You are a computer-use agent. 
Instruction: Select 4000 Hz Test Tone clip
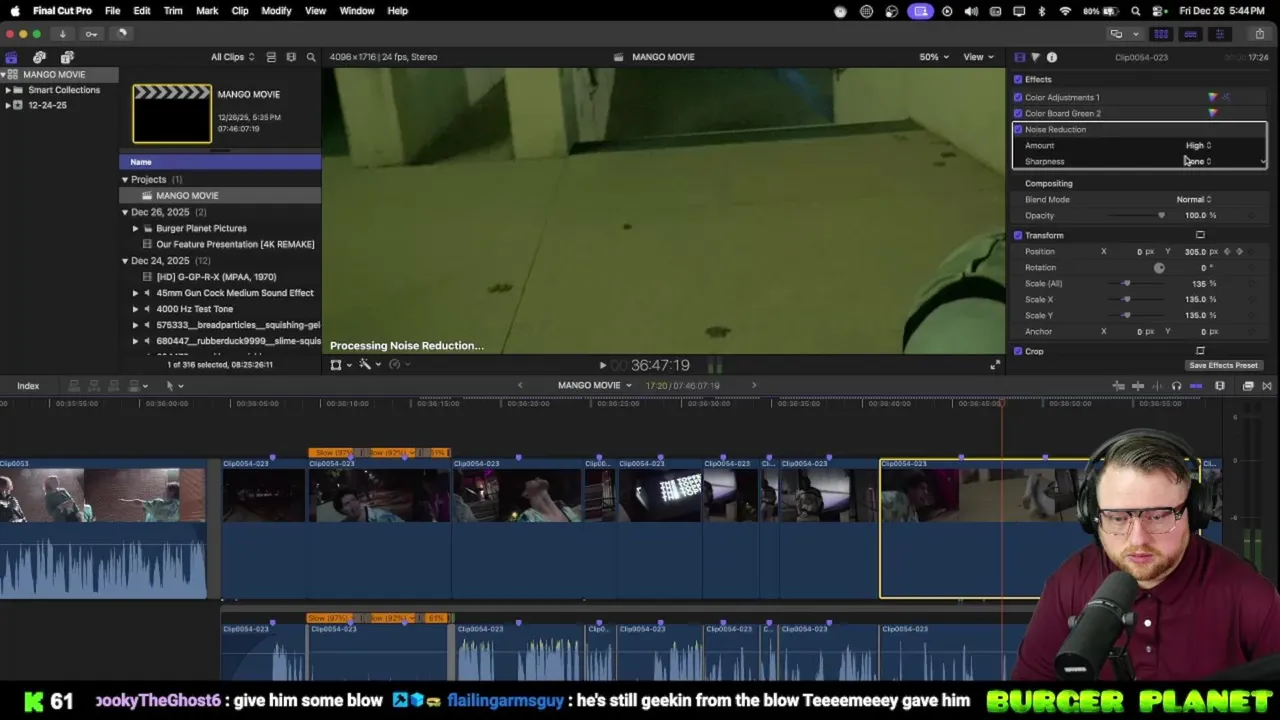pyautogui.click(x=194, y=309)
